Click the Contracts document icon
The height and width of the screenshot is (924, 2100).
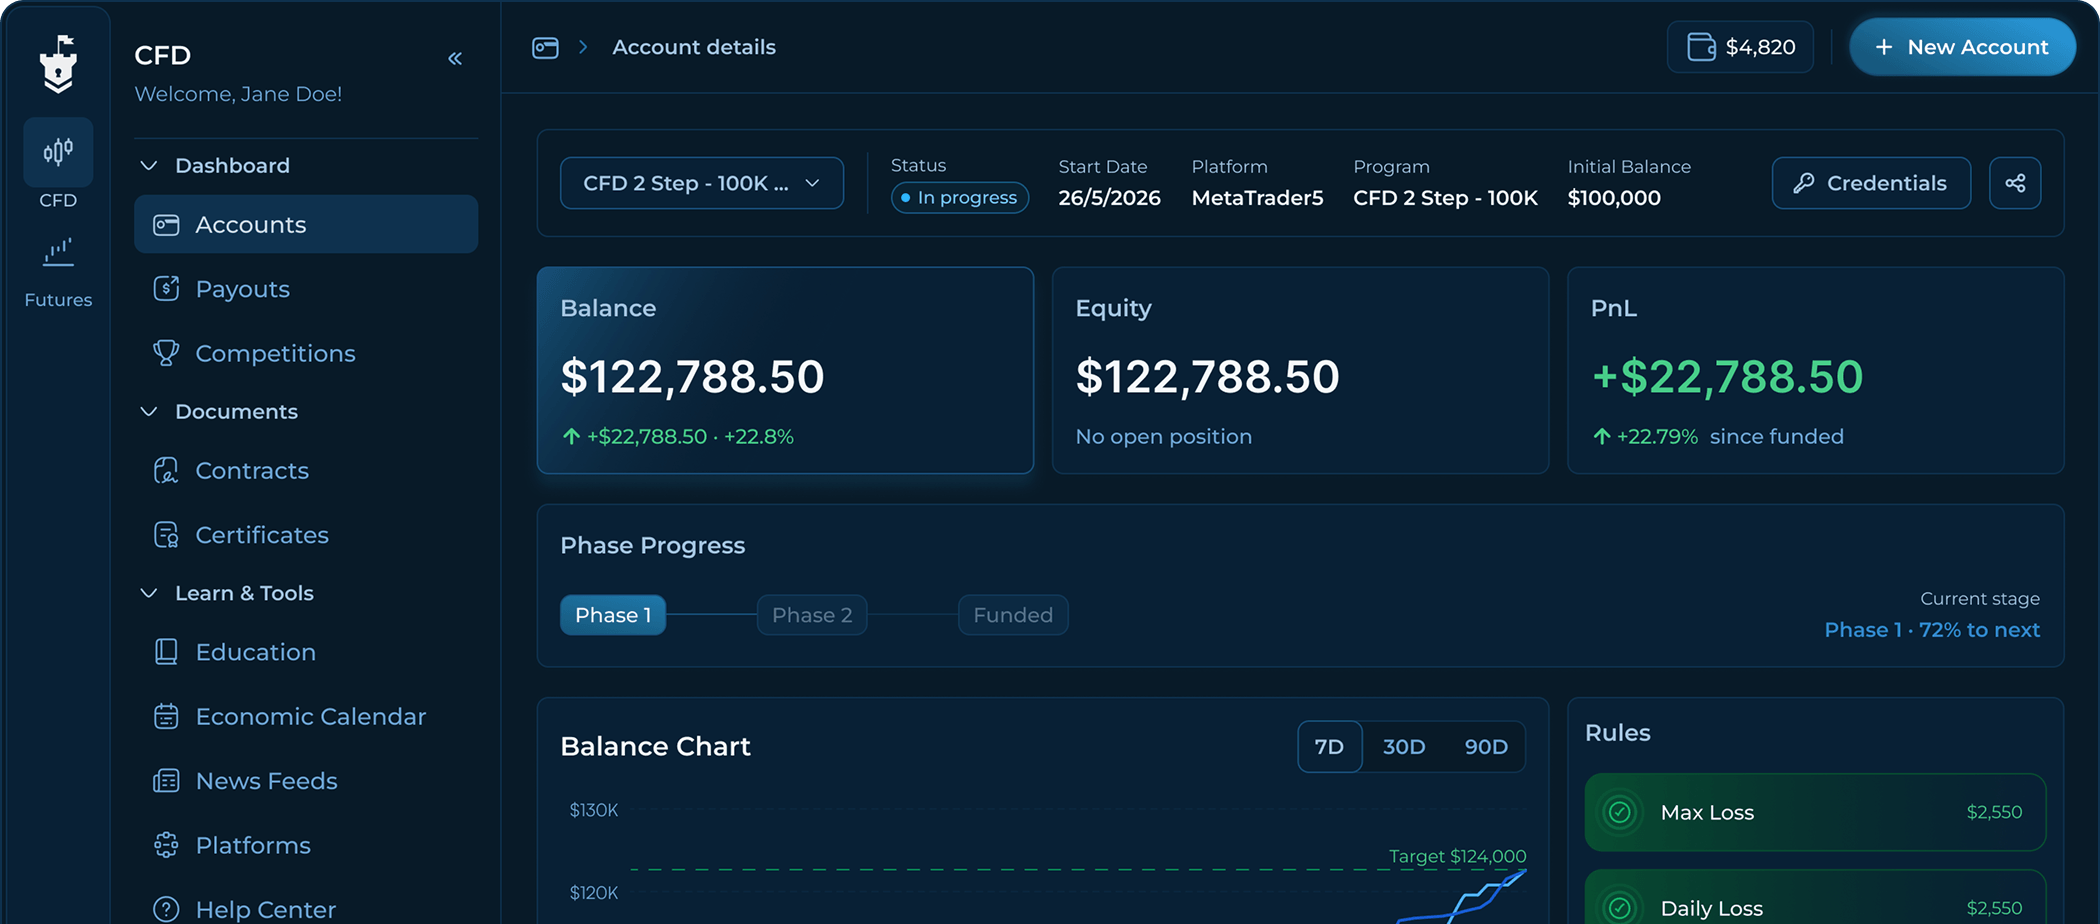point(166,471)
